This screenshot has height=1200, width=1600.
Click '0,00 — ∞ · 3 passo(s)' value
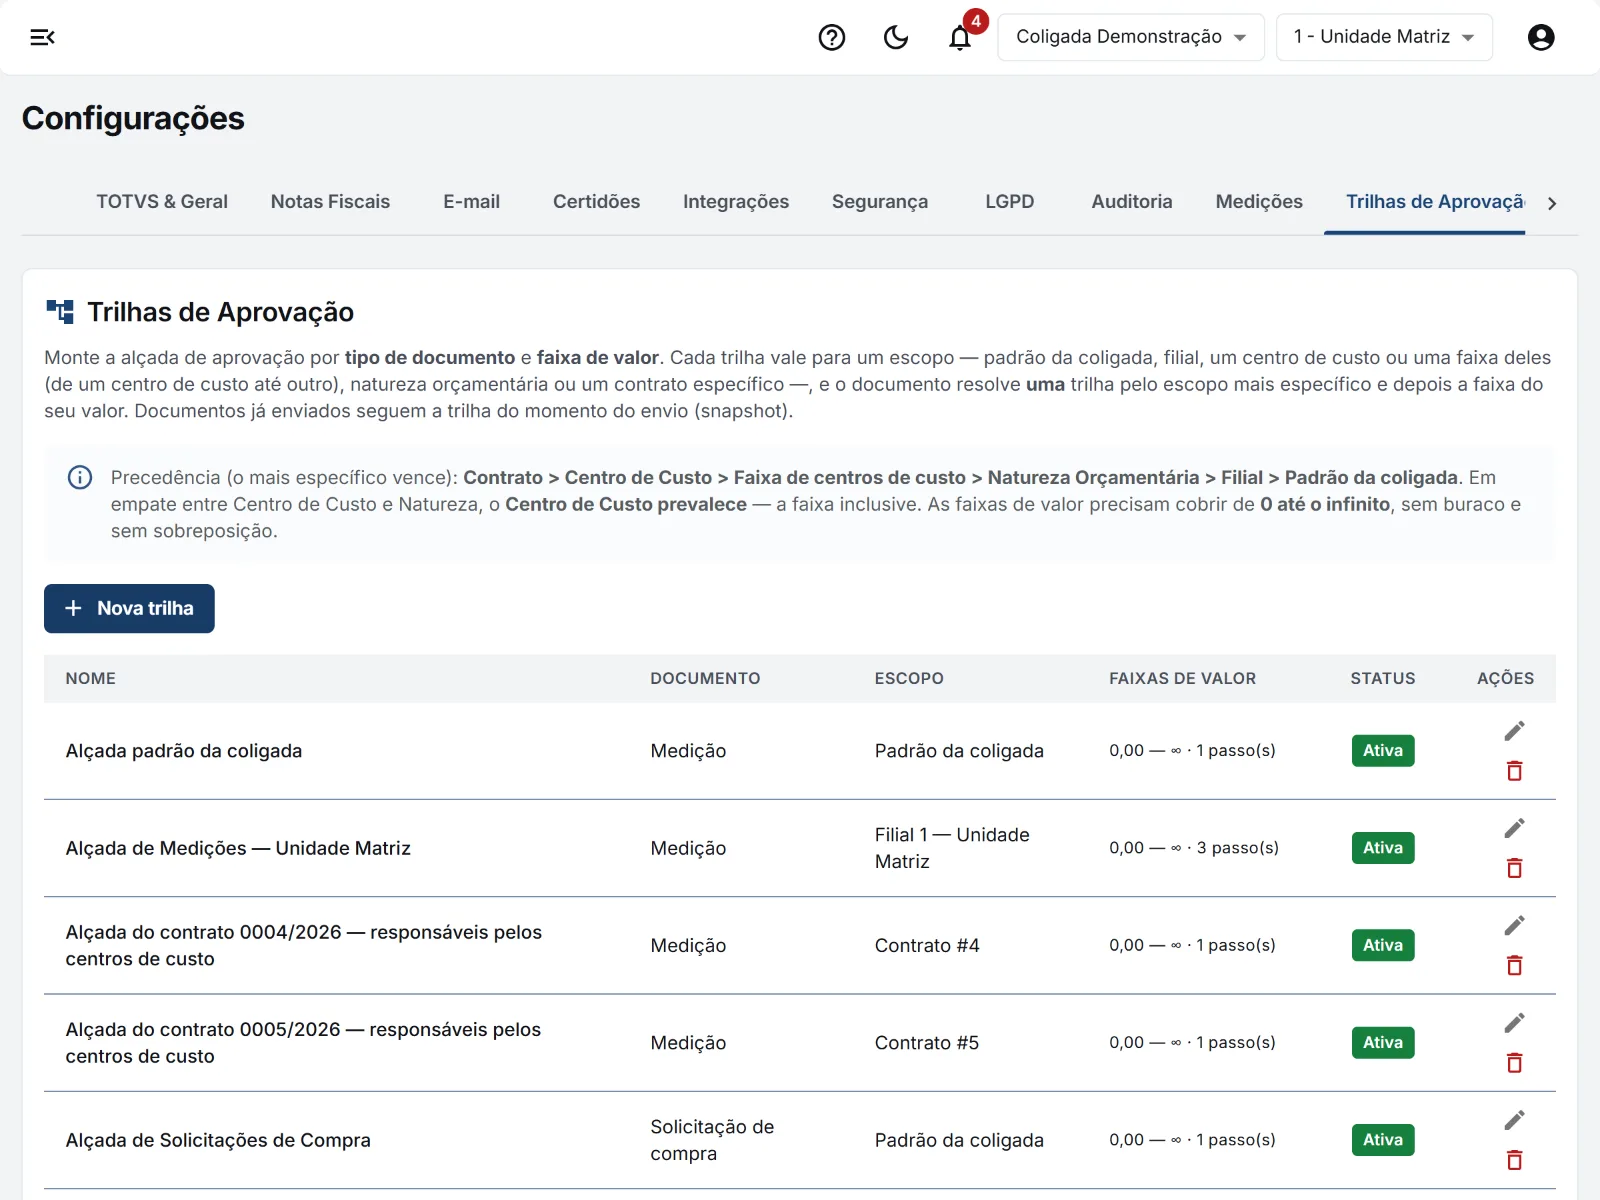pyautogui.click(x=1194, y=848)
